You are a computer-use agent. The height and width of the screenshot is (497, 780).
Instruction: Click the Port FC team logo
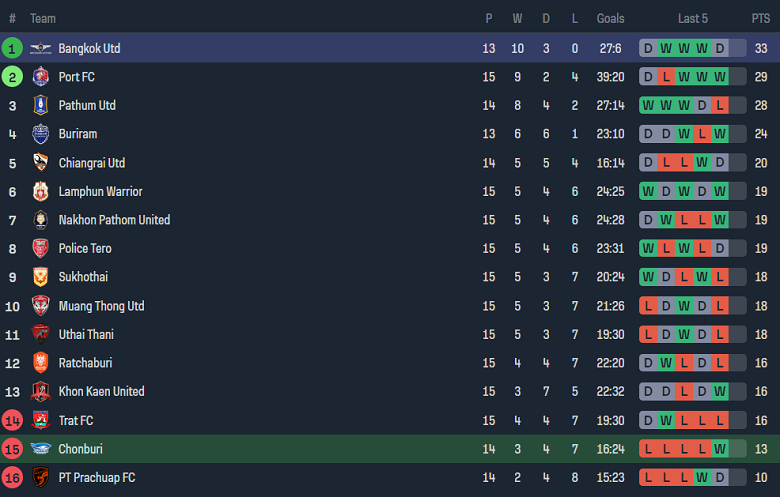(x=40, y=77)
